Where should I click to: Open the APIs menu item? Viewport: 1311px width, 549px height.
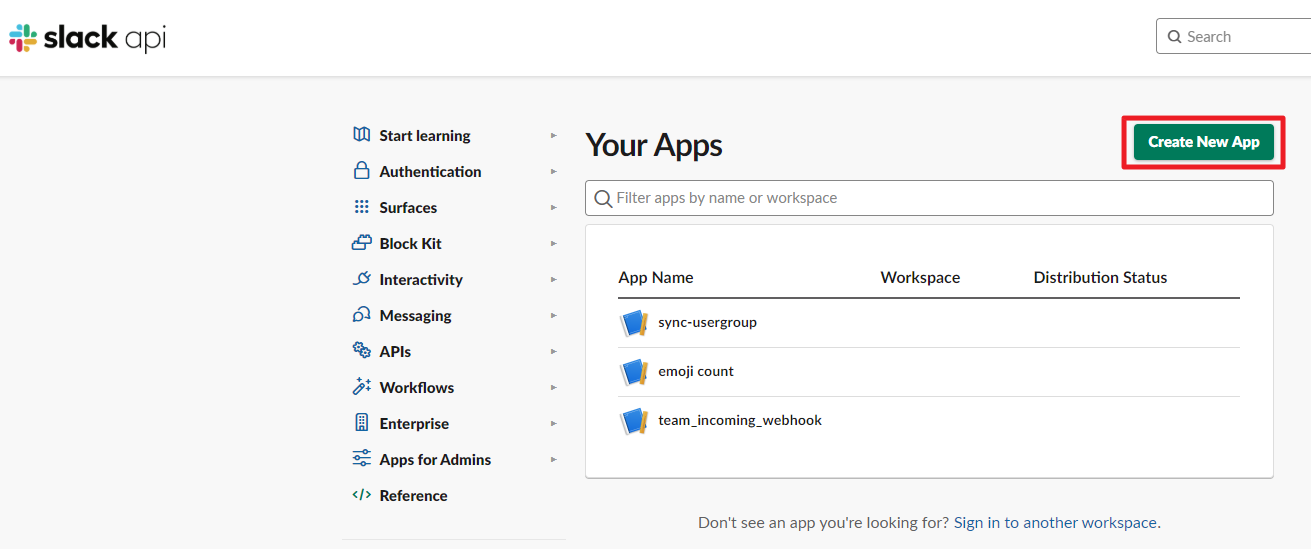pos(395,351)
